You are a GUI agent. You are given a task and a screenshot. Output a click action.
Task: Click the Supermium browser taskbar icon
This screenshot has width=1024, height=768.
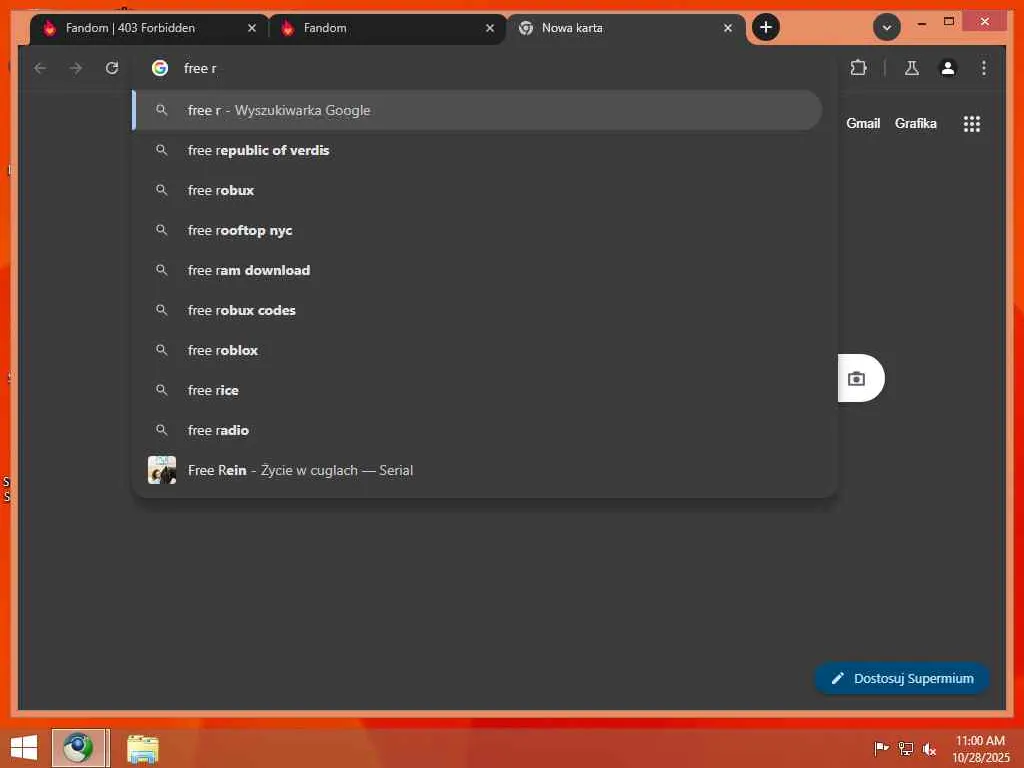[x=78, y=748]
